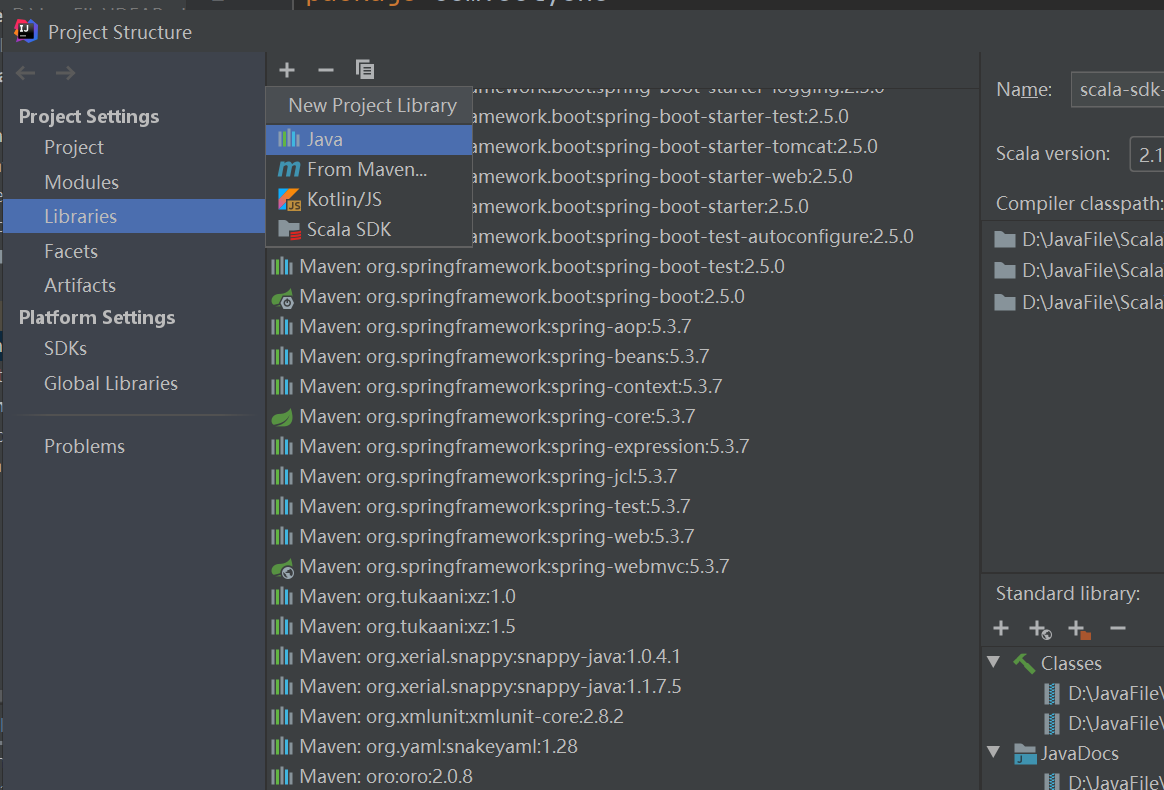The width and height of the screenshot is (1164, 790).
Task: Click the spring-boot:2.5.0 leaf gear icon
Action: (282, 298)
